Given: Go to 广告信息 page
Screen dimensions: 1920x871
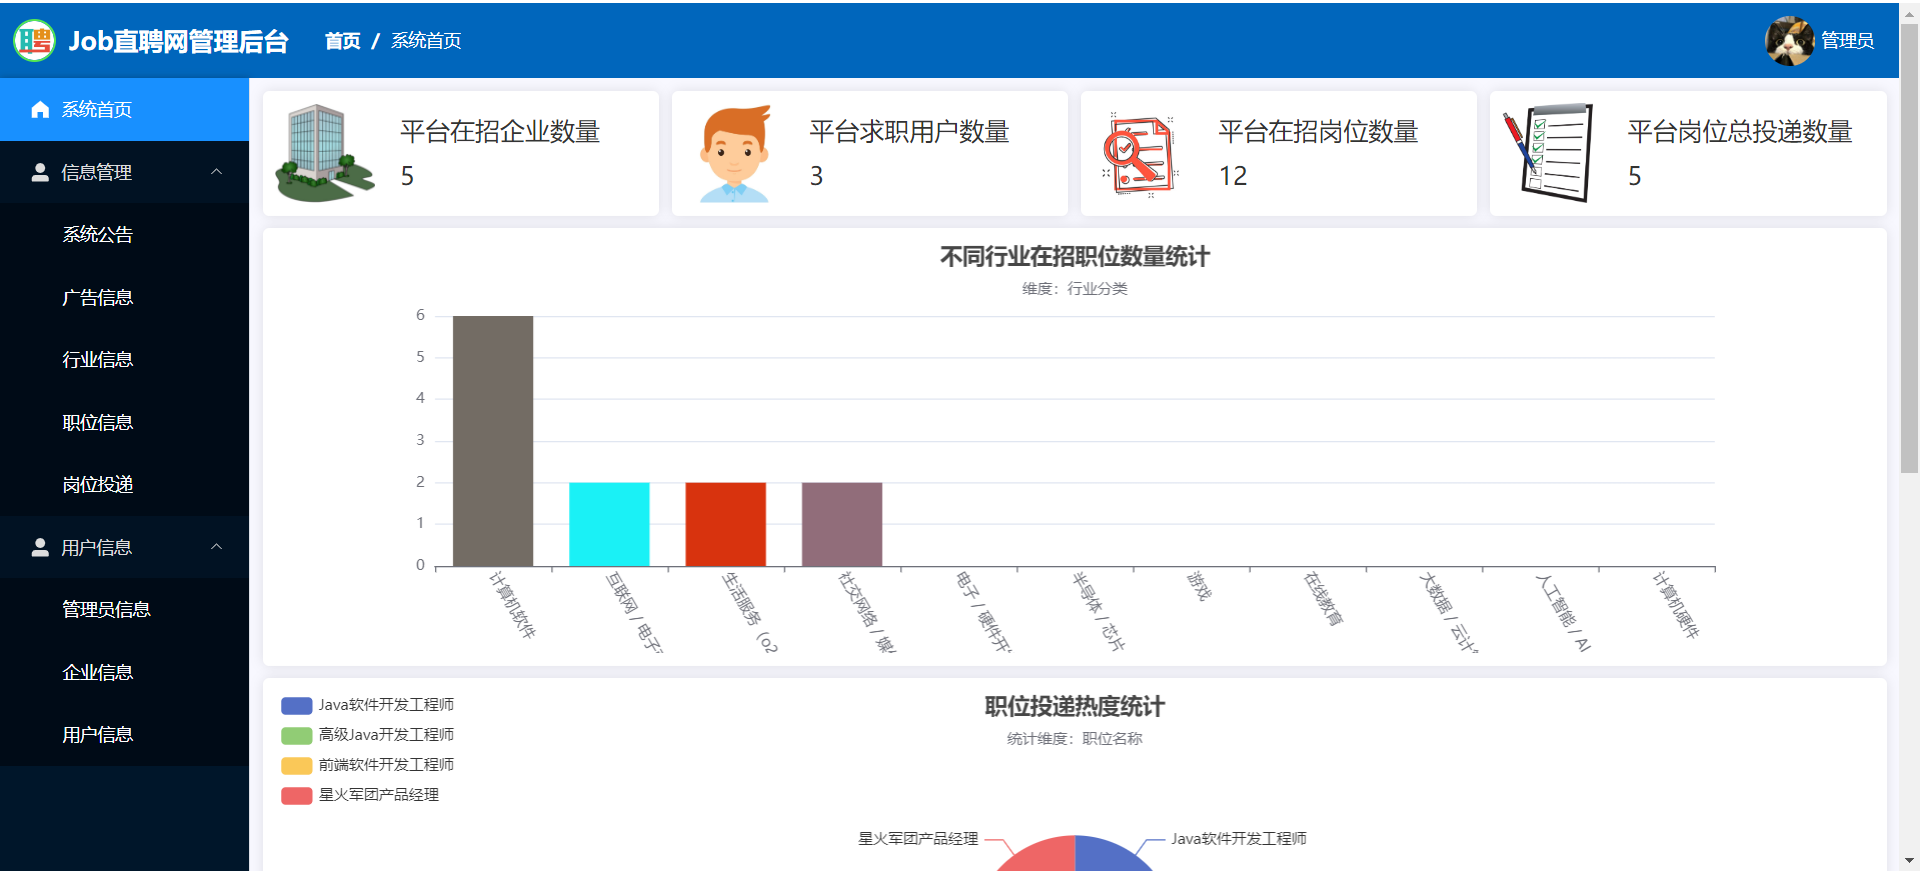Looking at the screenshot, I should pyautogui.click(x=124, y=297).
